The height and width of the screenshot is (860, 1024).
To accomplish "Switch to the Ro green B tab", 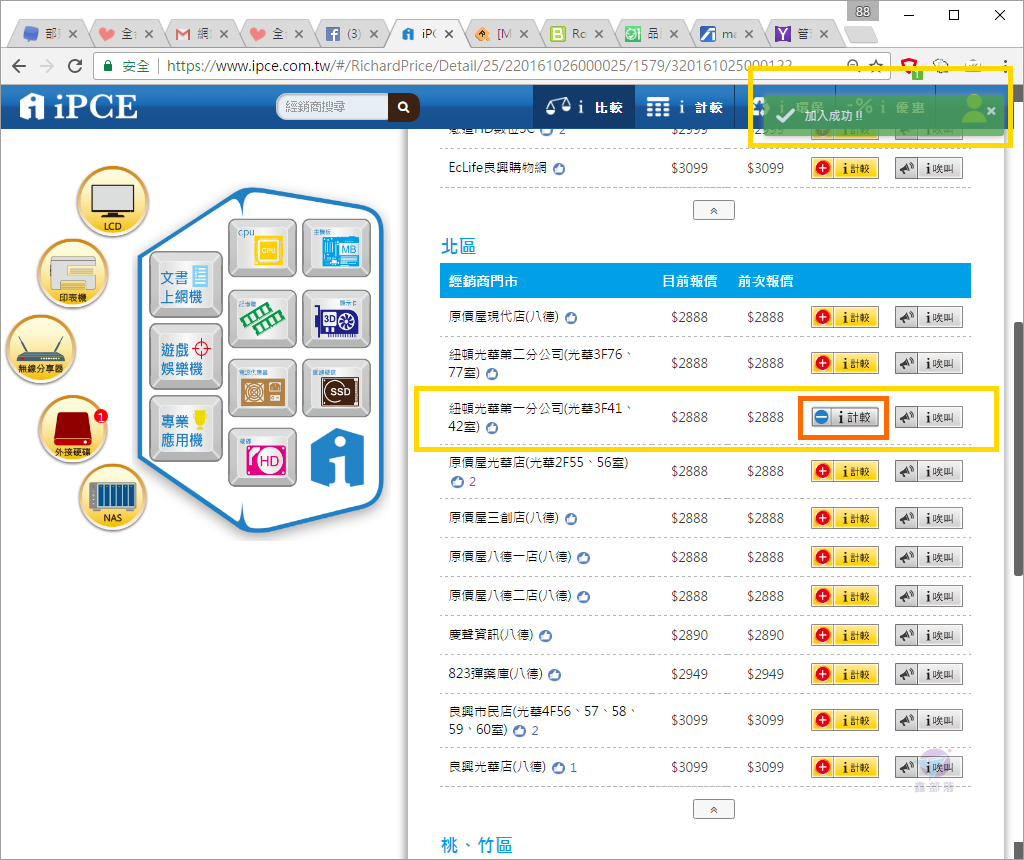I will 578,34.
